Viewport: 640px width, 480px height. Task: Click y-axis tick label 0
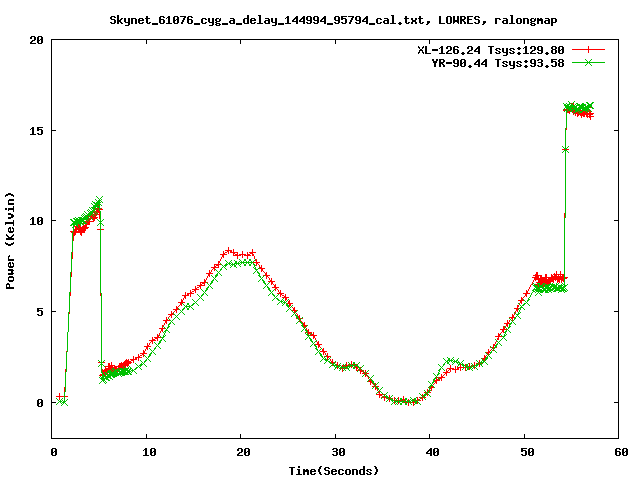coord(40,403)
